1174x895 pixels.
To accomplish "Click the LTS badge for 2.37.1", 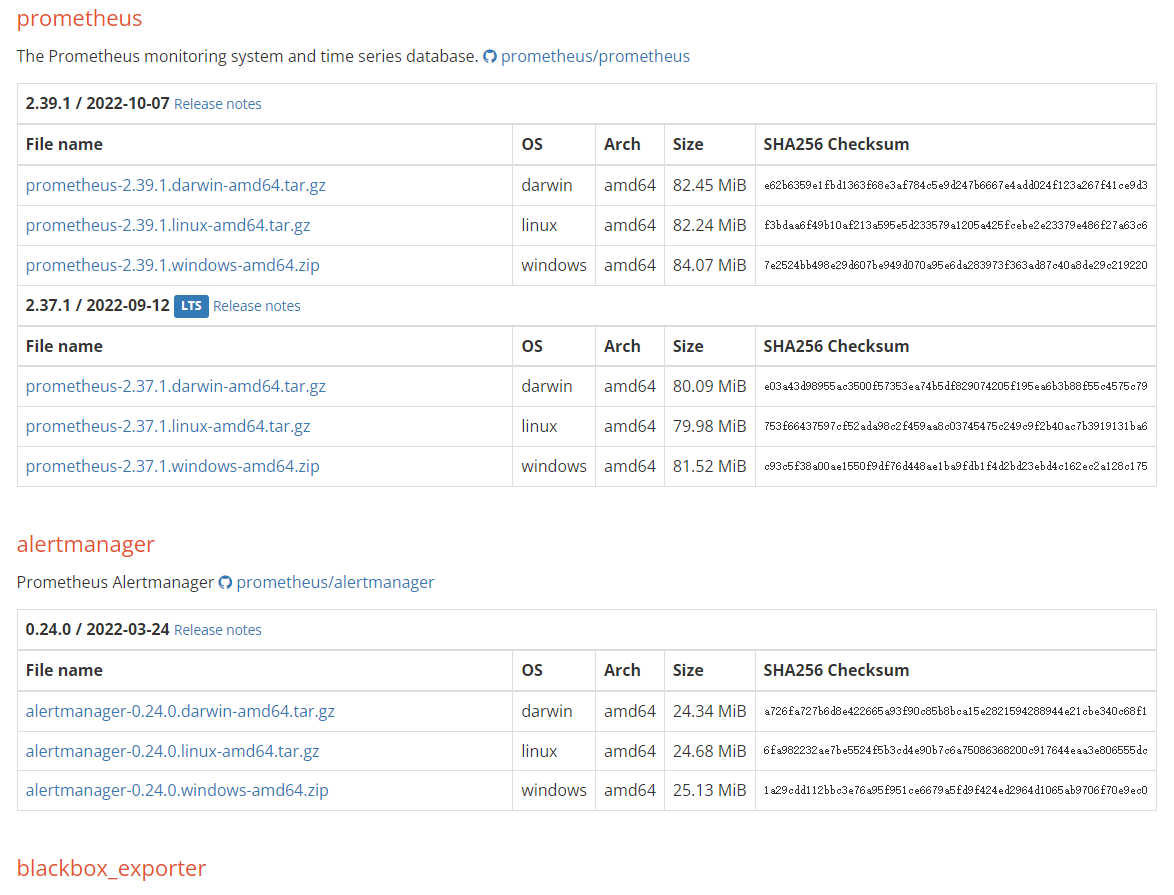I will click(x=191, y=306).
